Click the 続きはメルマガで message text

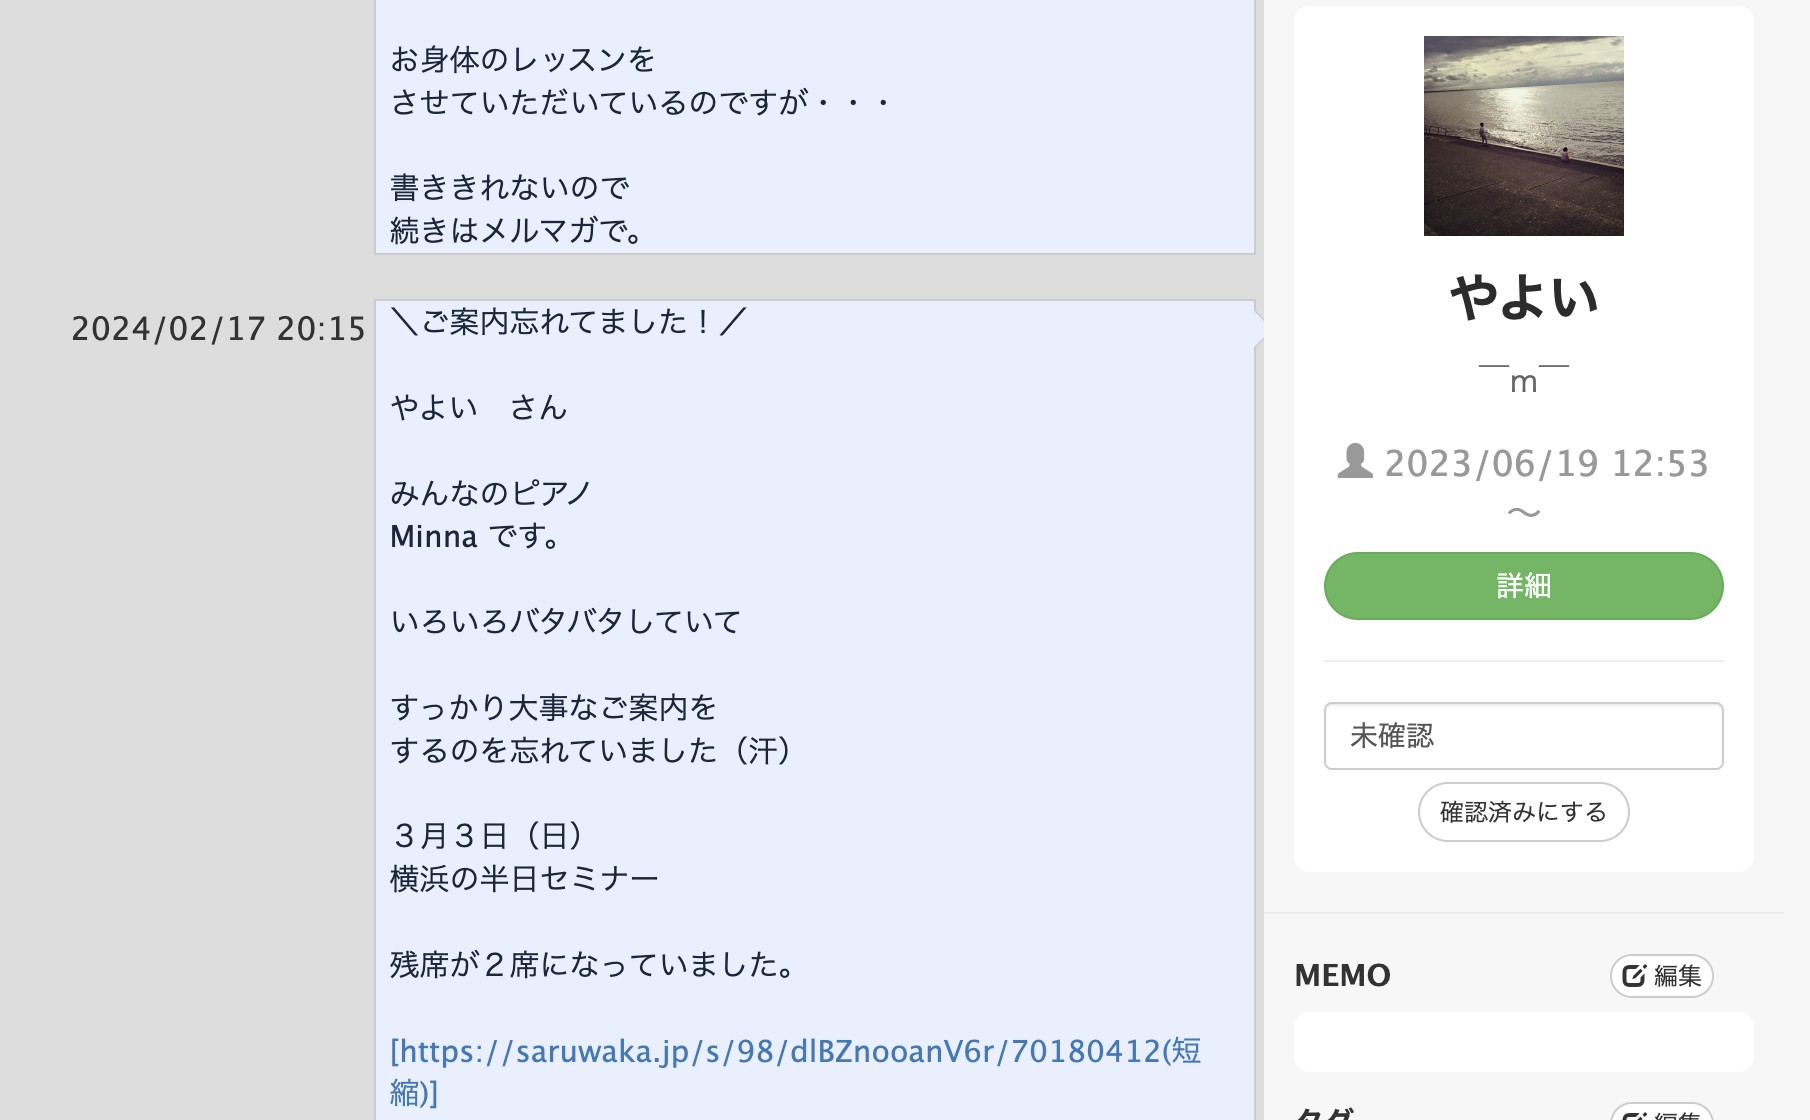(x=517, y=231)
